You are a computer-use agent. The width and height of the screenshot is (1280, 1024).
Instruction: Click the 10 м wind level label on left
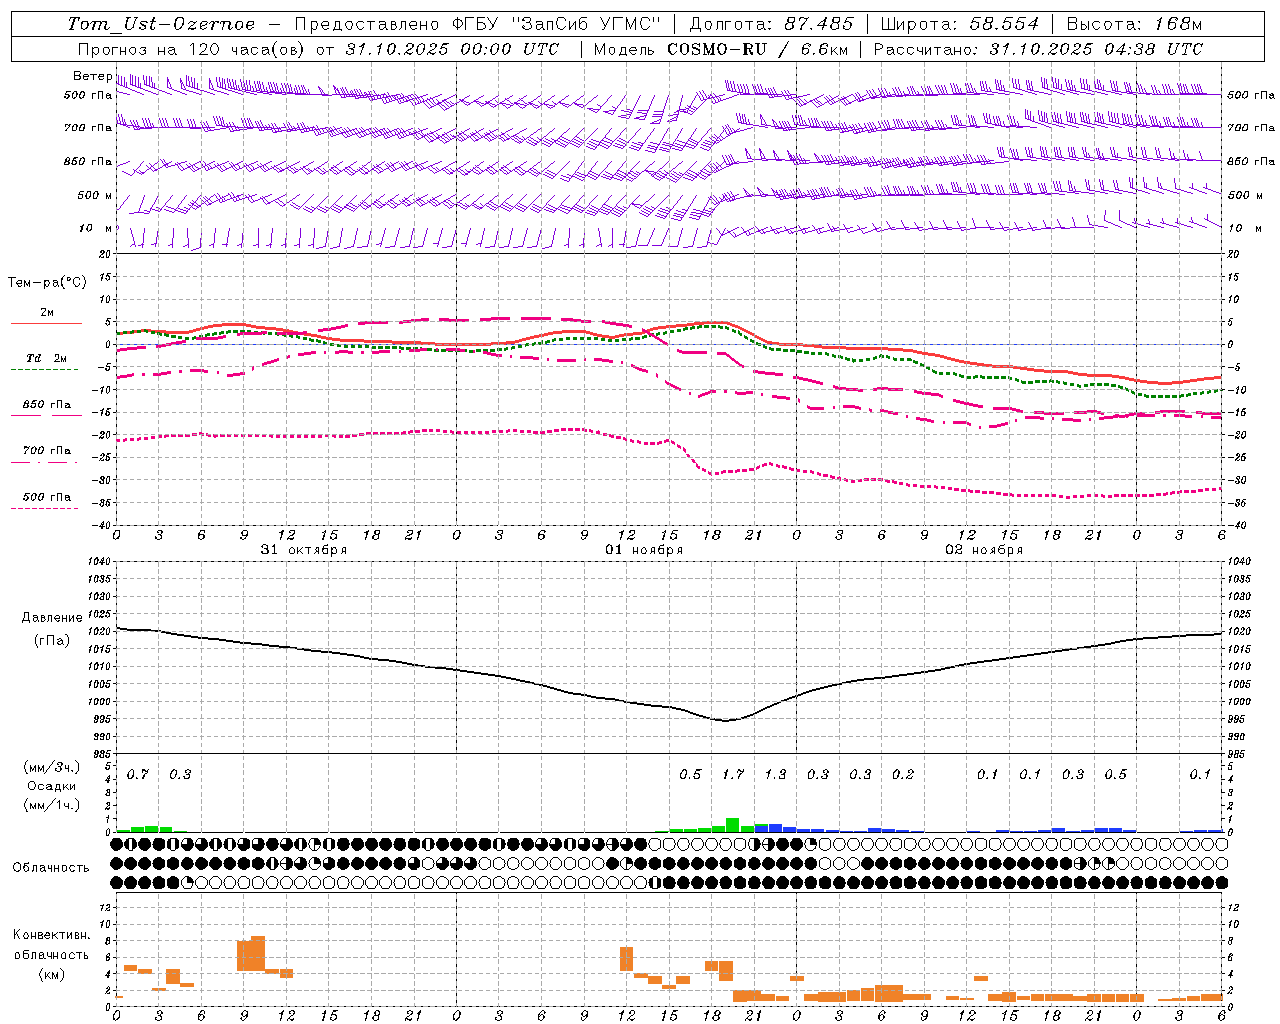click(x=95, y=229)
